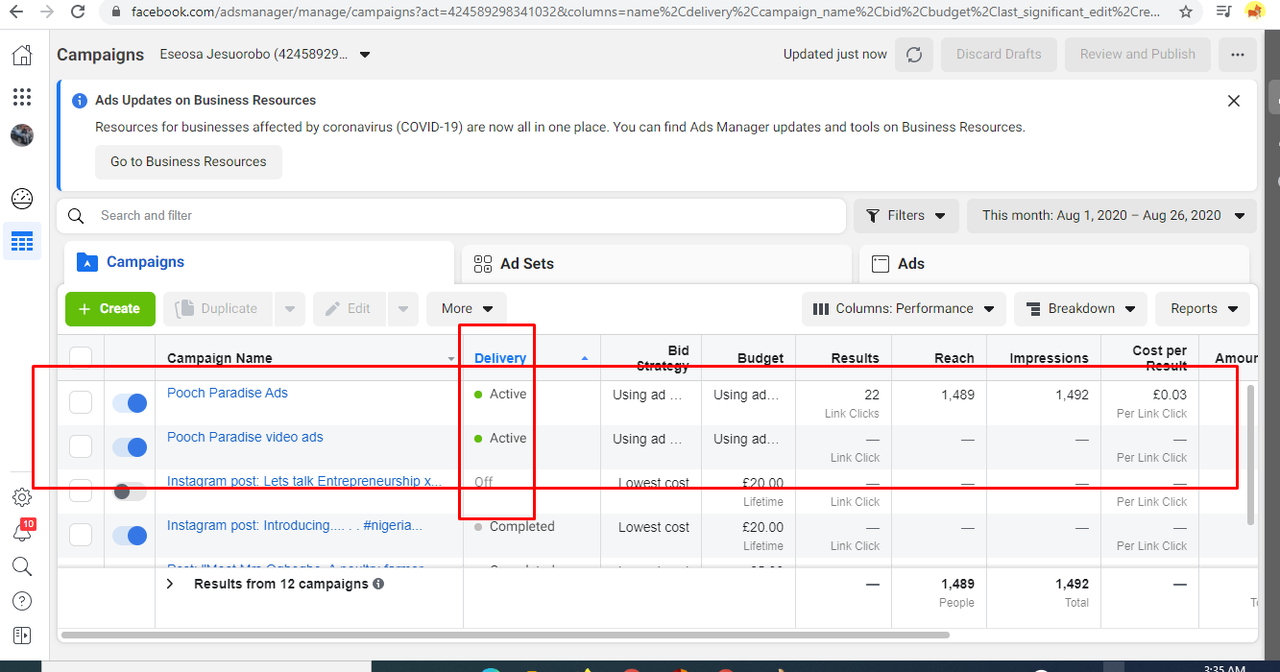Toggle off the Pooch Paradise Ads campaign

pyautogui.click(x=129, y=402)
